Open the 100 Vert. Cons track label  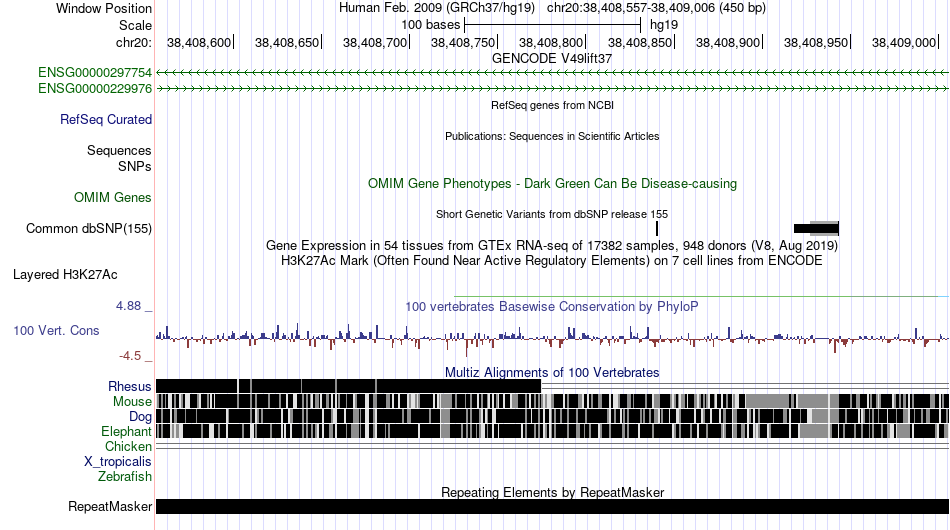tap(56, 331)
